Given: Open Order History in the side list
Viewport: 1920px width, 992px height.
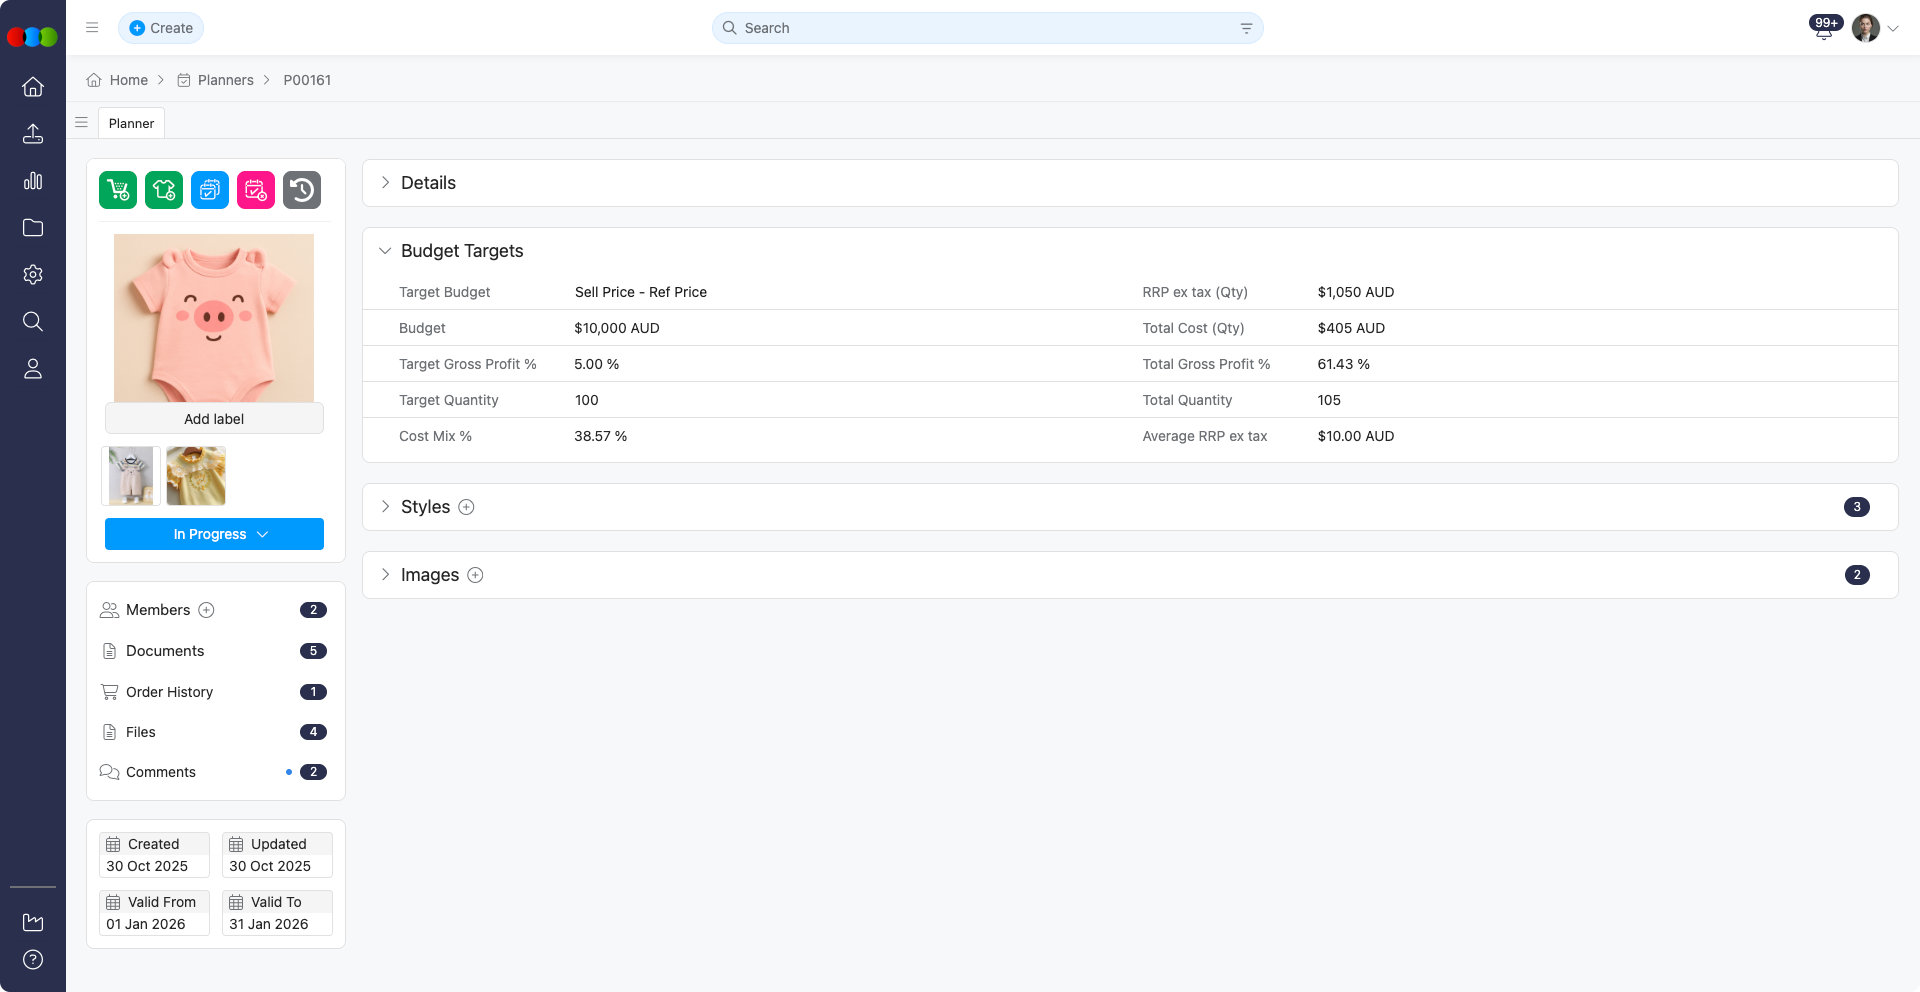Looking at the screenshot, I should coord(169,692).
